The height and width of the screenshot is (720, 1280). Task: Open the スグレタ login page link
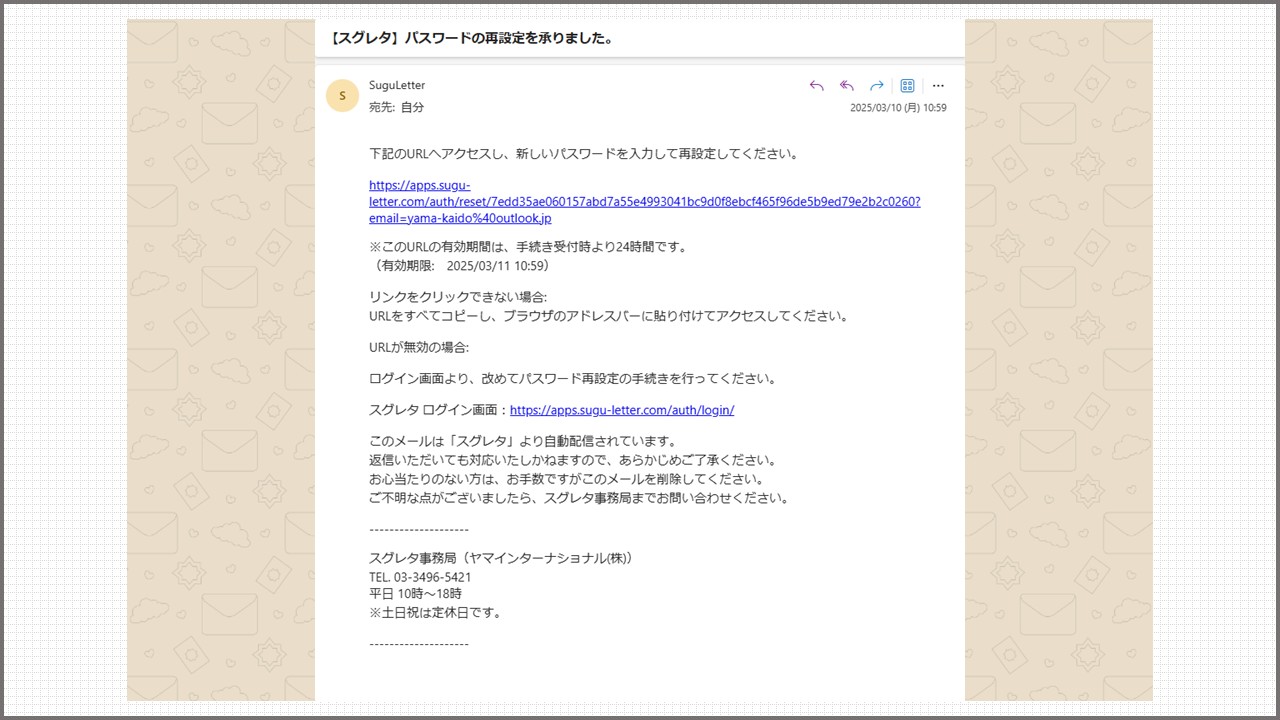(622, 410)
